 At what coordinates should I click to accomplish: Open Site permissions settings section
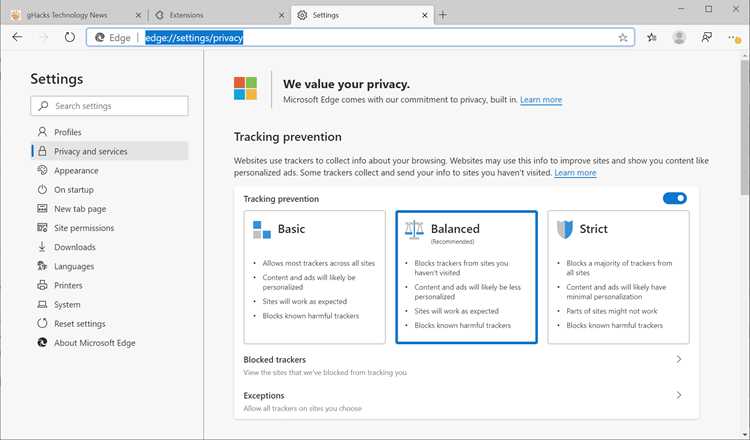[110, 228]
